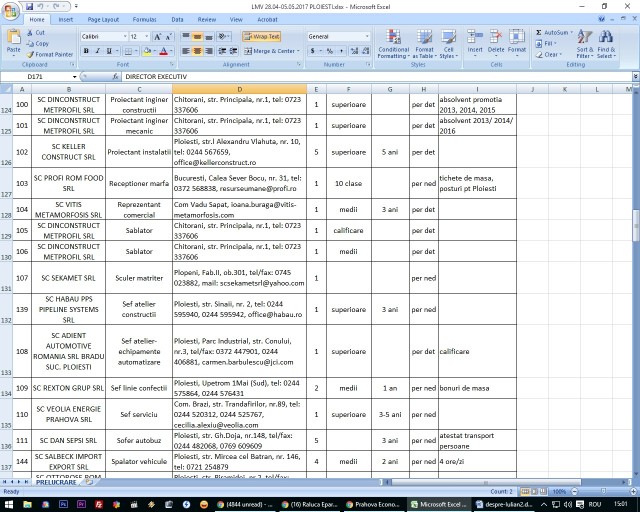Open Prahova Econo... taskbar window
The image size is (640, 512).
tap(372, 505)
